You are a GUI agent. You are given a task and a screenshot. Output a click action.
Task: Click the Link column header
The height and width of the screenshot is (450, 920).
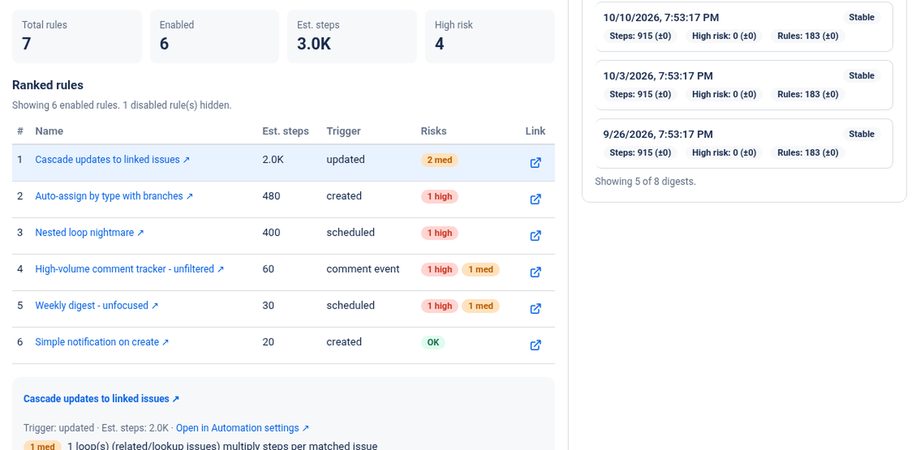pos(535,131)
